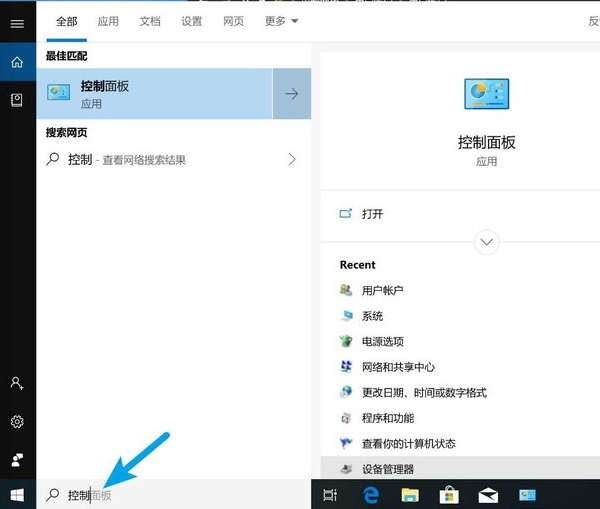Viewport: 600px width, 509px height.
Task: Click the hamburger menu icon in sidebar
Action: point(17,23)
